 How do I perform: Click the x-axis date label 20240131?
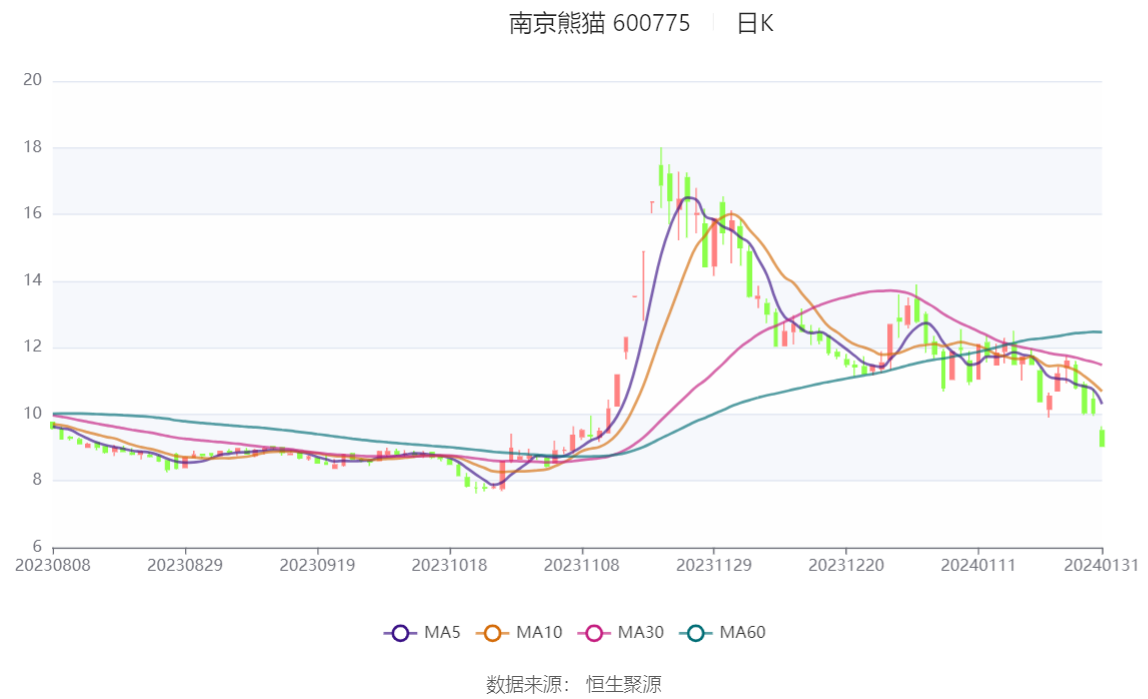click(x=1101, y=566)
